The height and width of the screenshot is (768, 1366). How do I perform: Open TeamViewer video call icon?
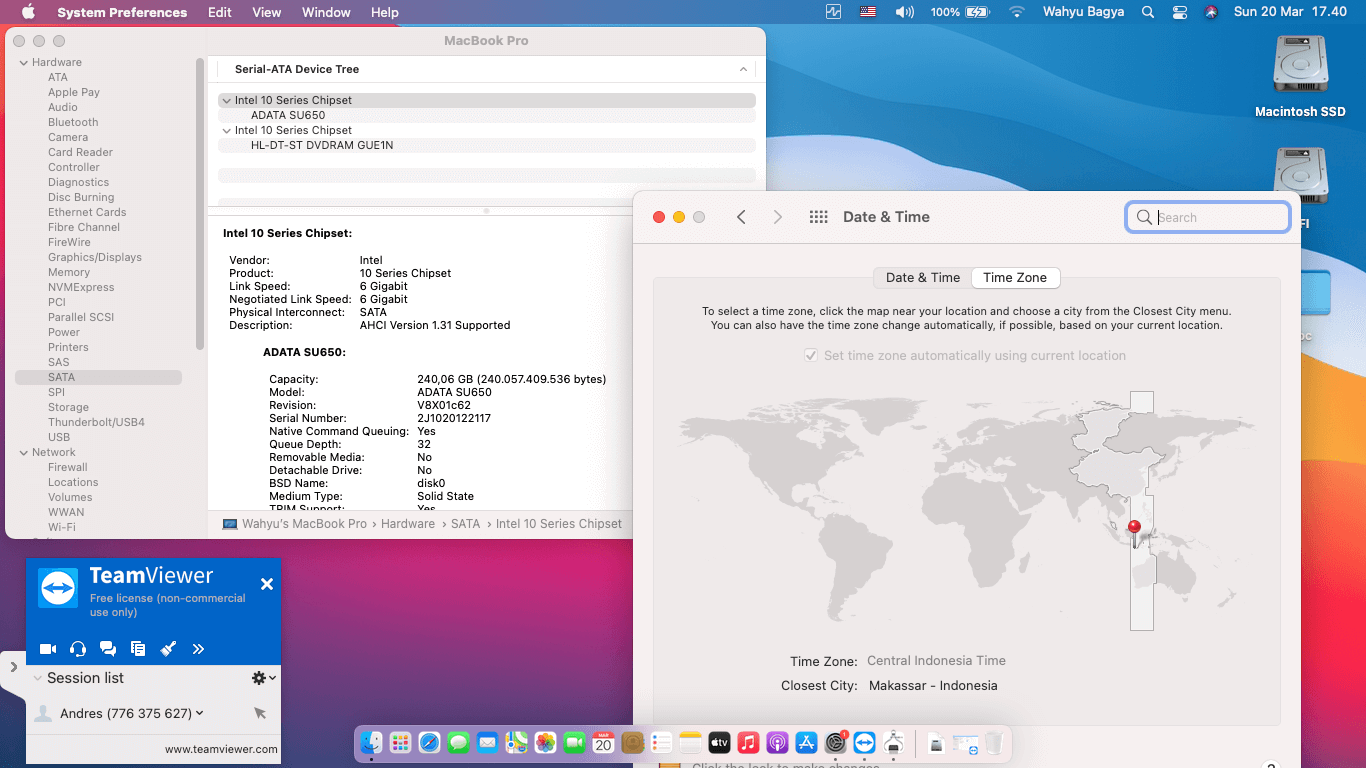pyautogui.click(x=48, y=649)
